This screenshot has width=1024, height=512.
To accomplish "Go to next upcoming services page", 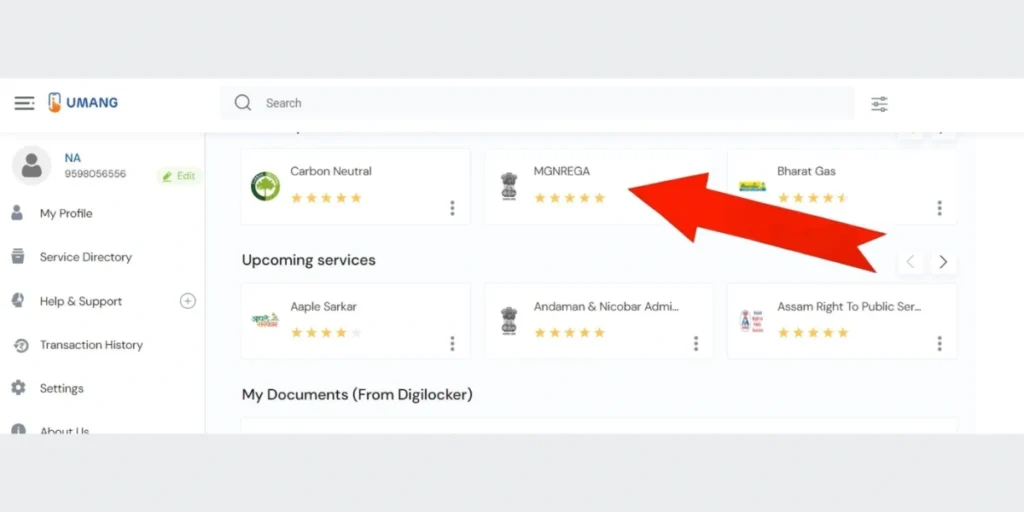I will 942,262.
